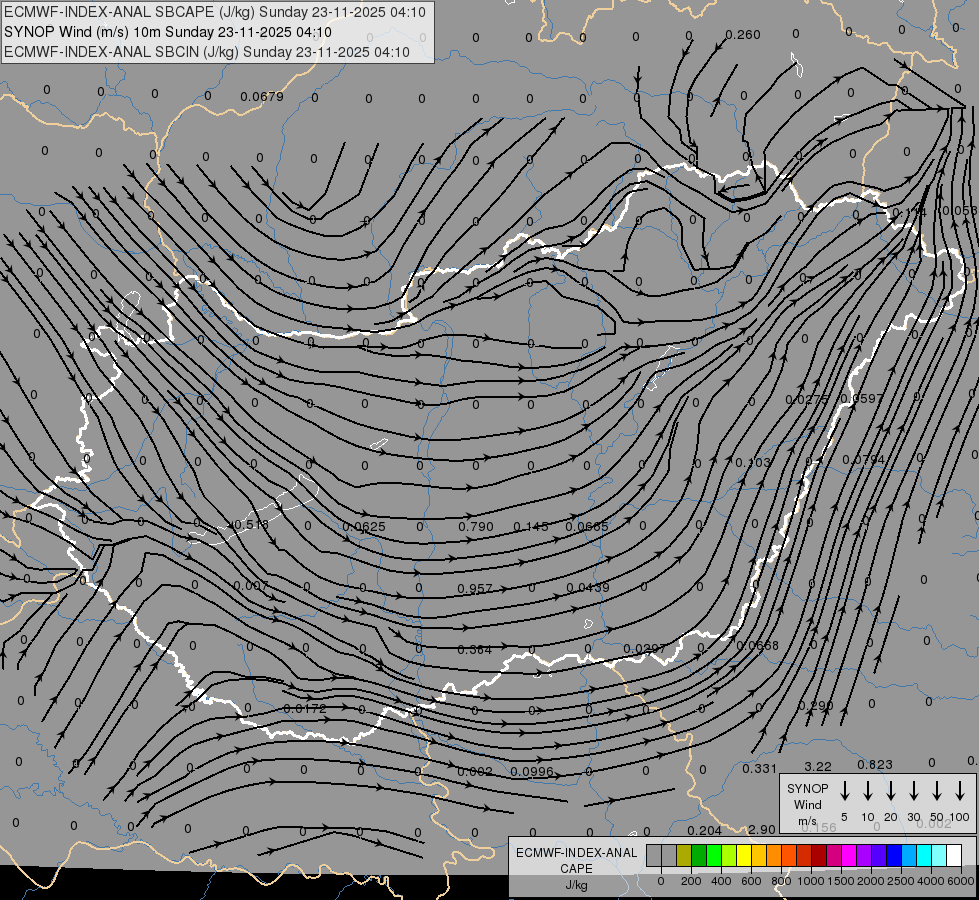The height and width of the screenshot is (900, 979).
Task: Click the 0.364 value on the map
Action: pos(475,650)
